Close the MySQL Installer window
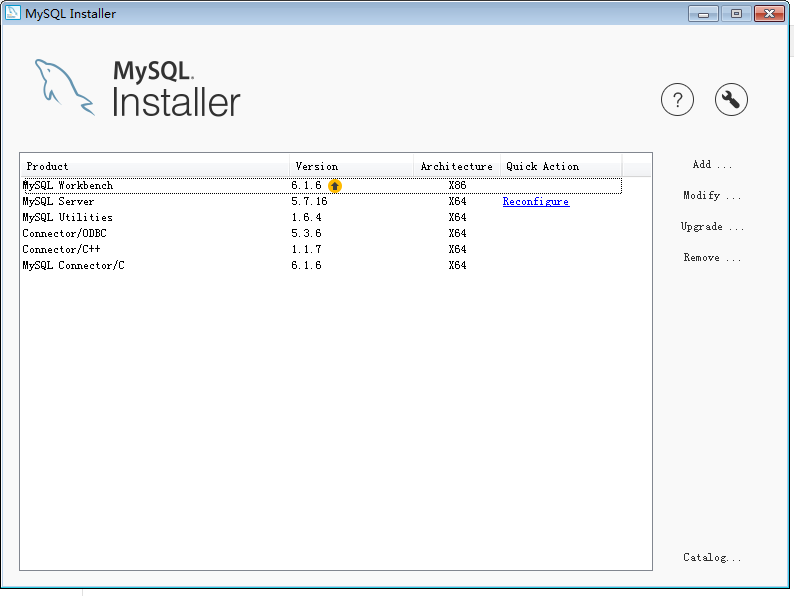 (x=769, y=14)
